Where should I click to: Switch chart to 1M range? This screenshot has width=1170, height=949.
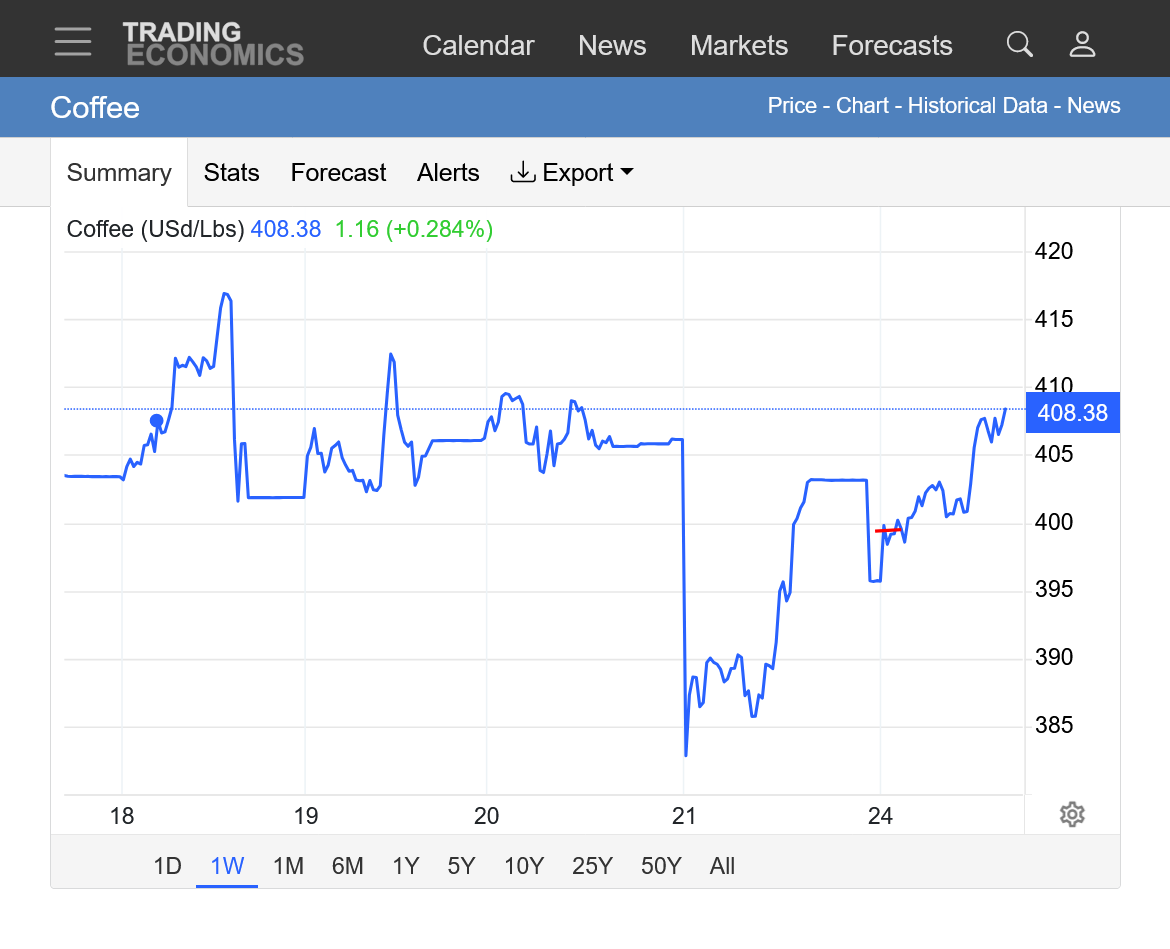288,866
